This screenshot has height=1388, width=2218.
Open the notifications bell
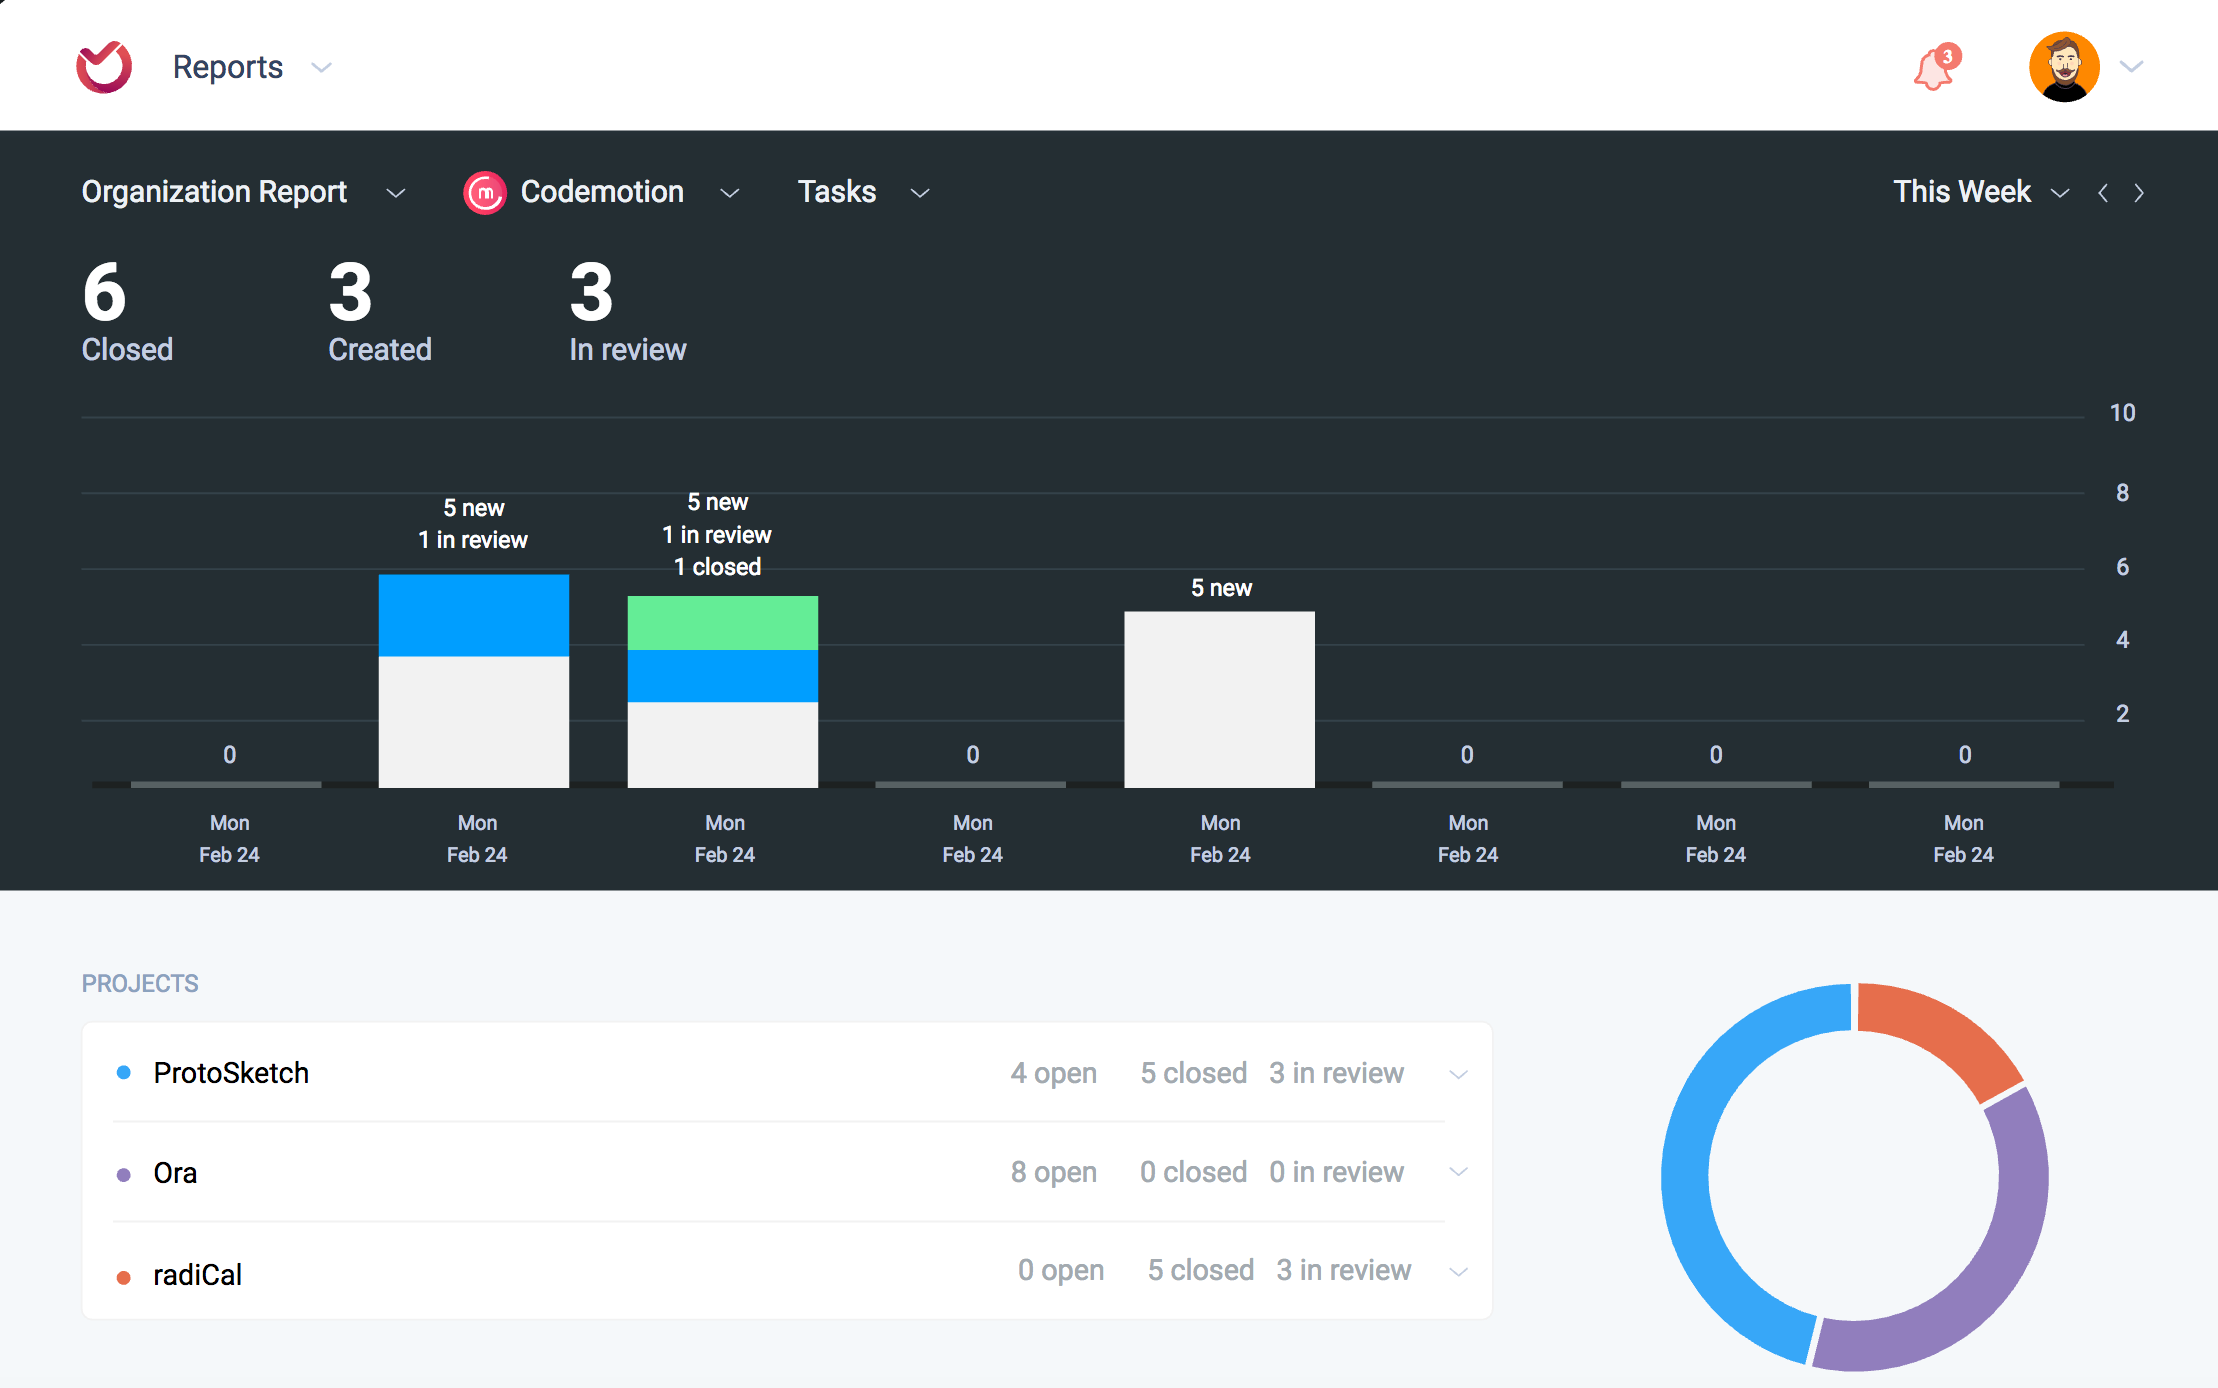(x=1934, y=69)
